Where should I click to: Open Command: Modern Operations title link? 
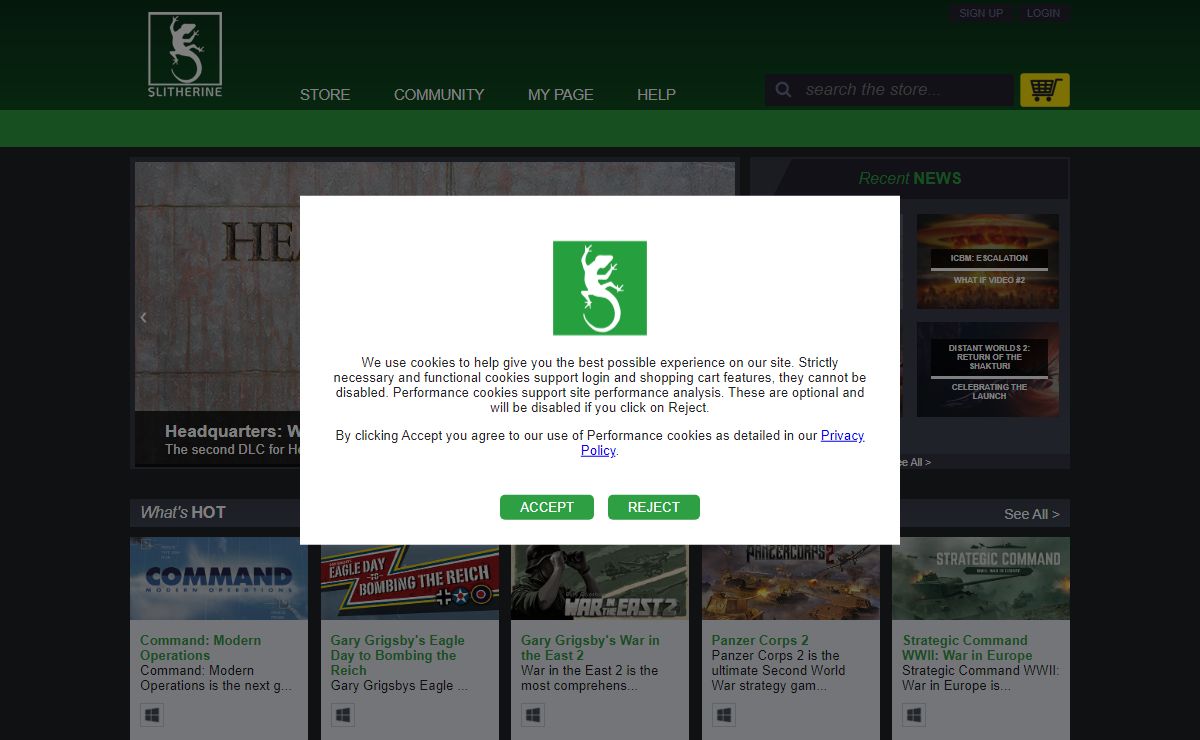(x=201, y=648)
